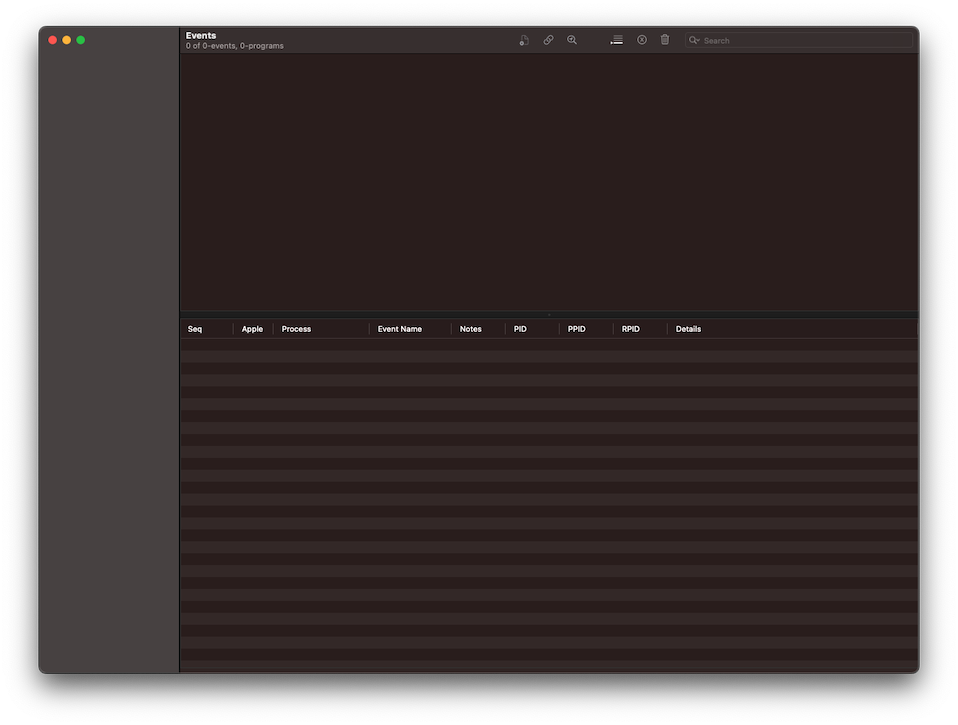Click the Events window title
The image size is (958, 725).
click(x=201, y=35)
